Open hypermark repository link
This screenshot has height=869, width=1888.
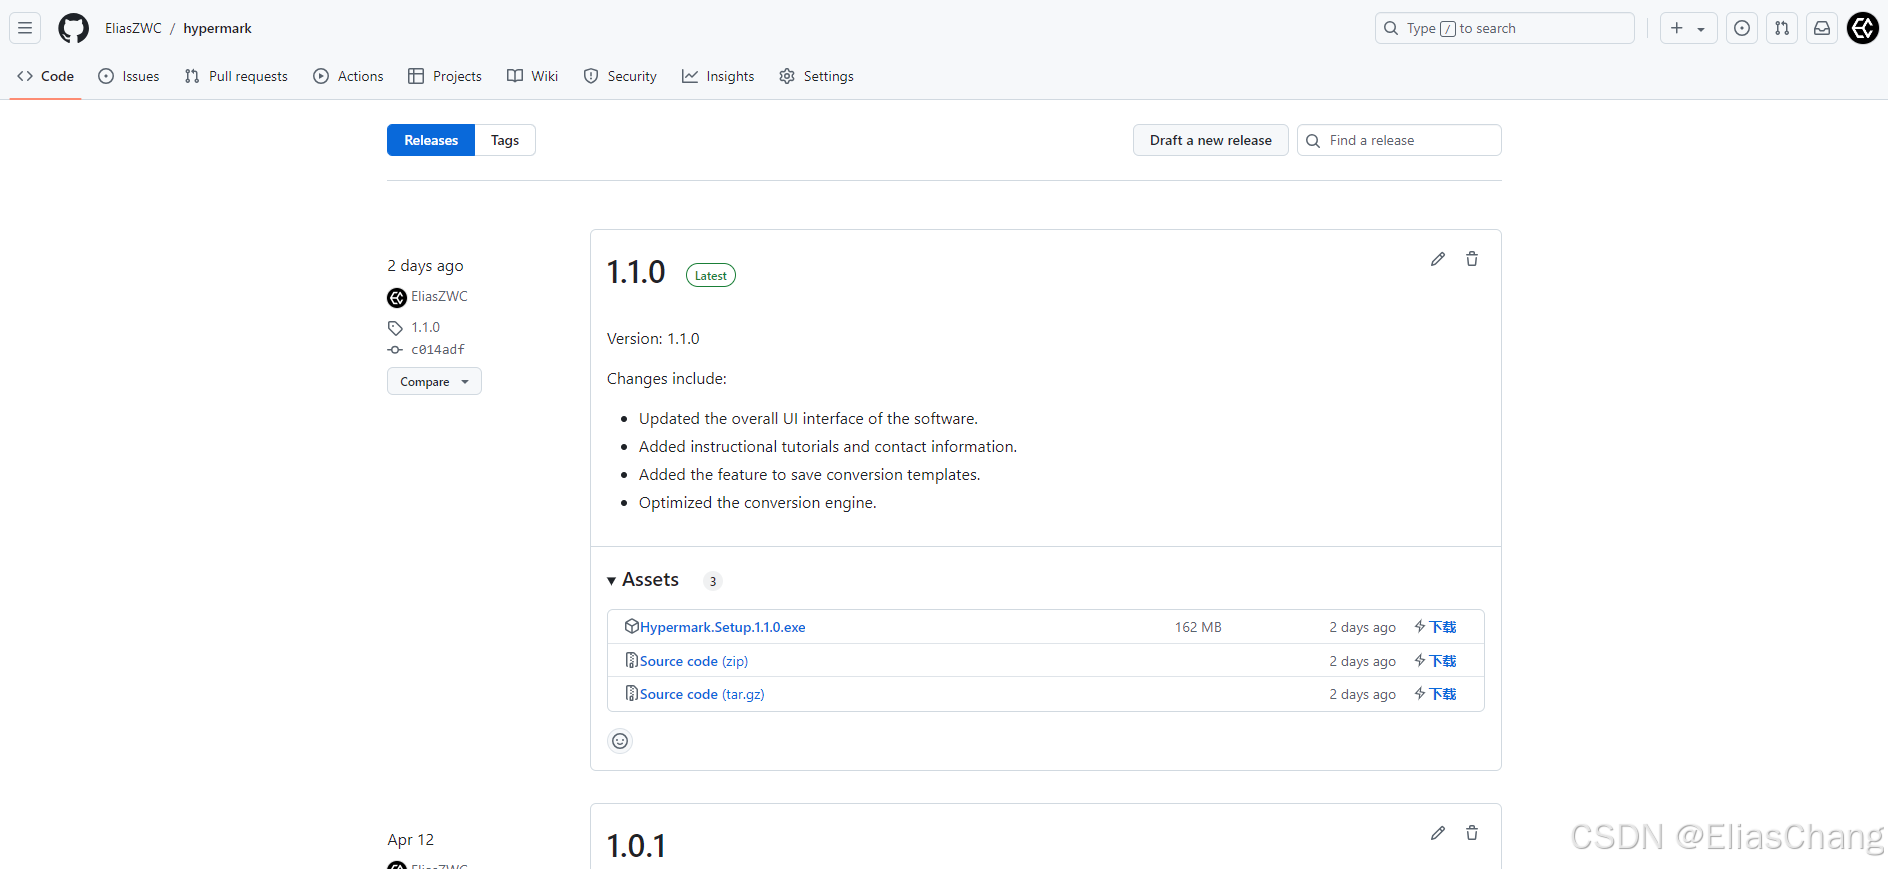coord(217,28)
